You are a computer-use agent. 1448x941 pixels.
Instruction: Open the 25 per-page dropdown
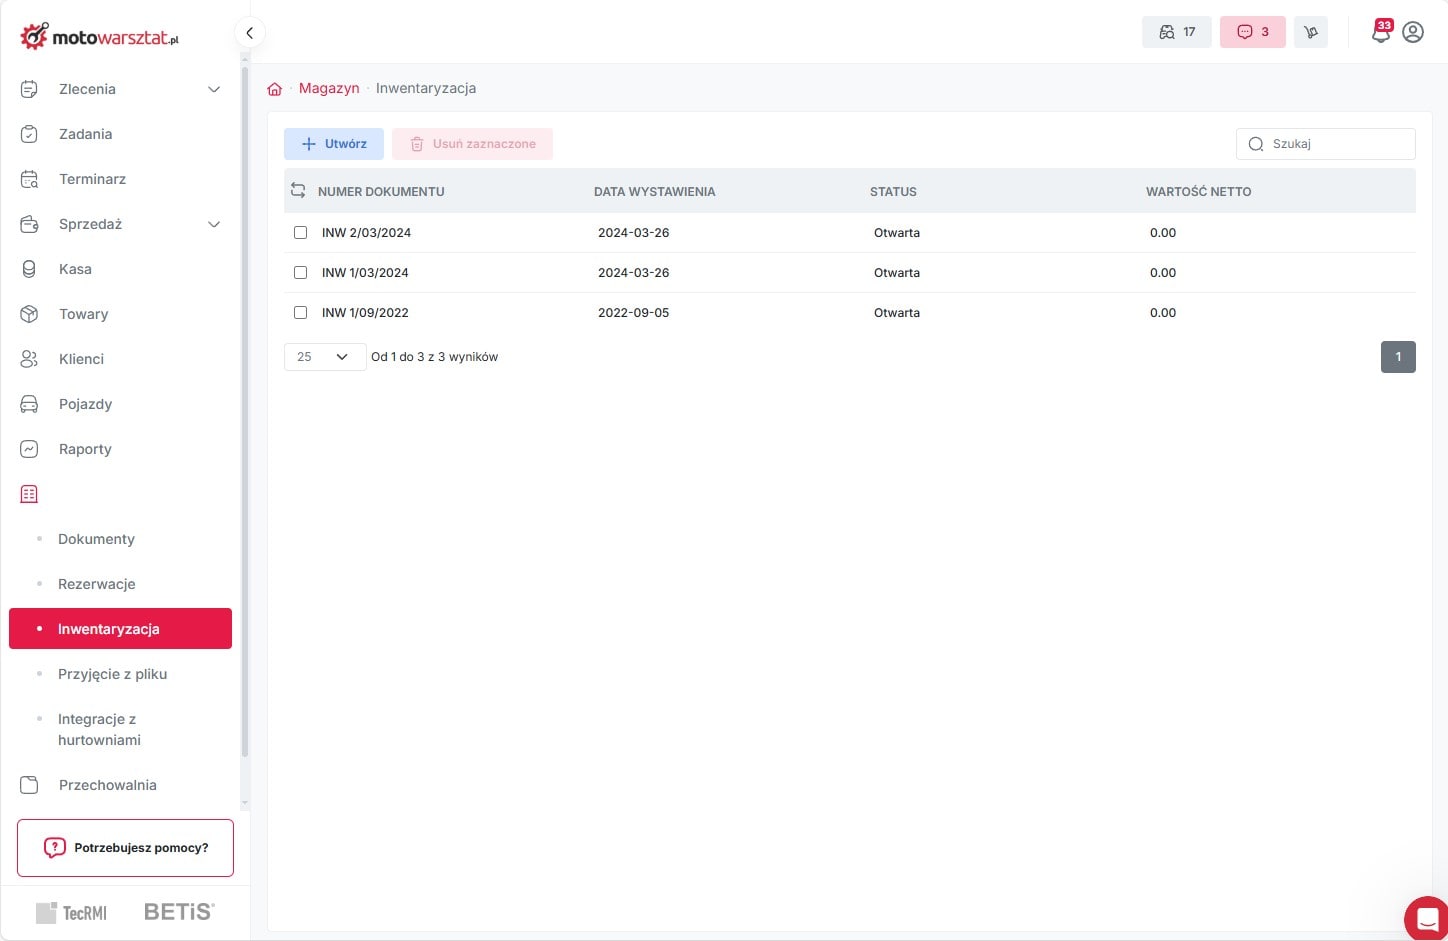click(324, 357)
